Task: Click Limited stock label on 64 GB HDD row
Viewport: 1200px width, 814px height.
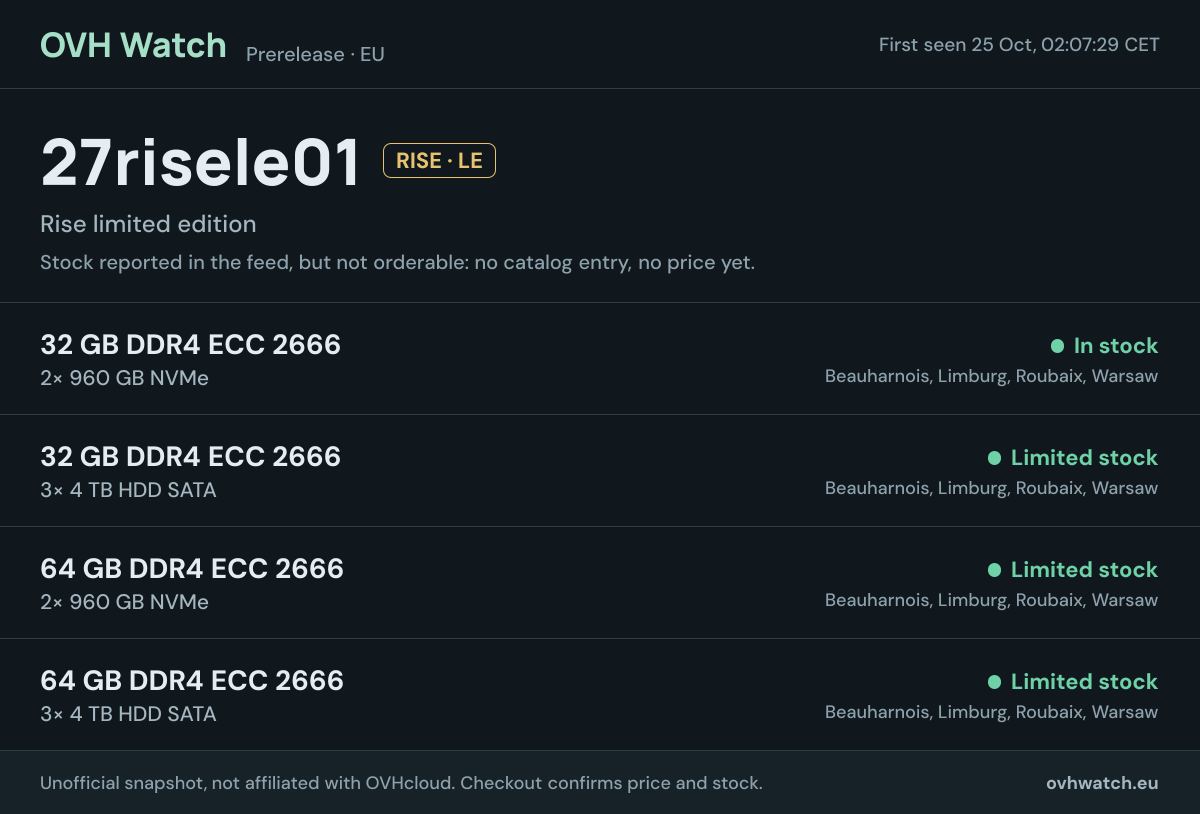Action: 1084,682
